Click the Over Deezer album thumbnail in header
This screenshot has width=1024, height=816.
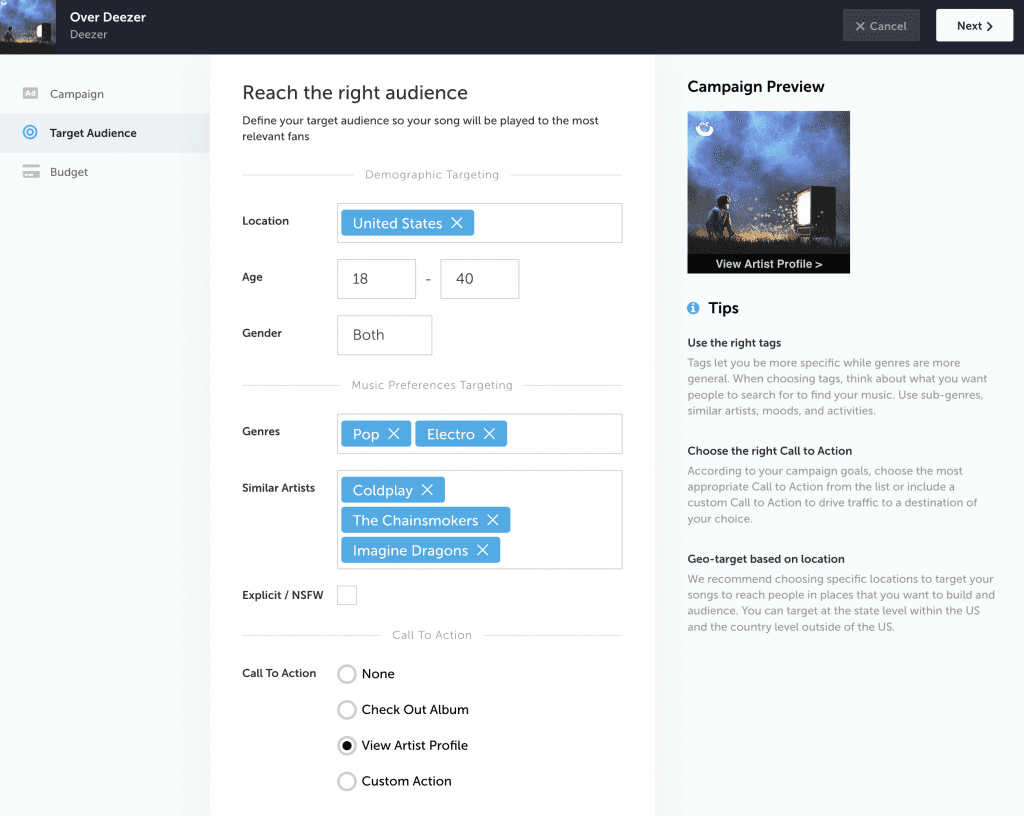coord(27,27)
